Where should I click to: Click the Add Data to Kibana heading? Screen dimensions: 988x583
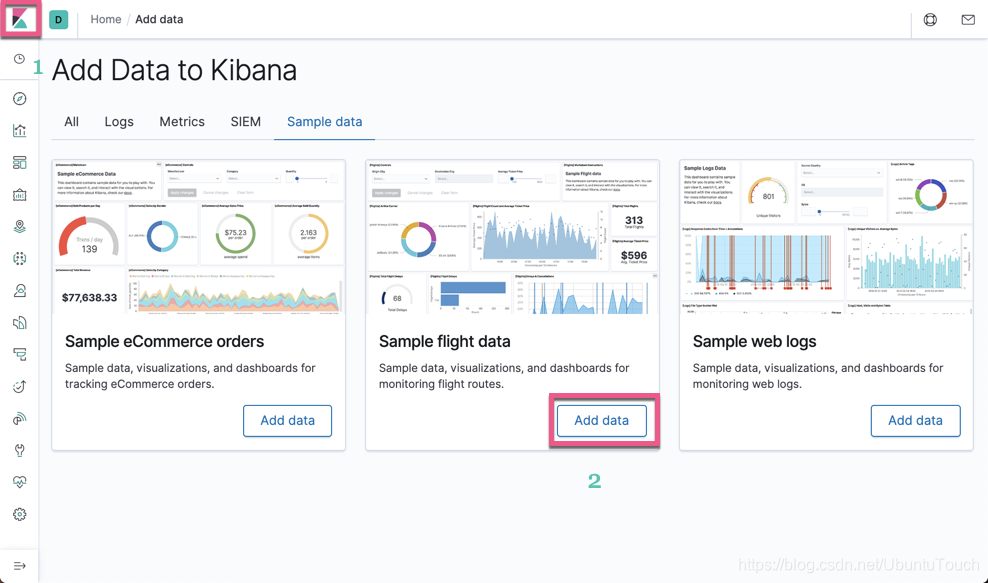(174, 70)
